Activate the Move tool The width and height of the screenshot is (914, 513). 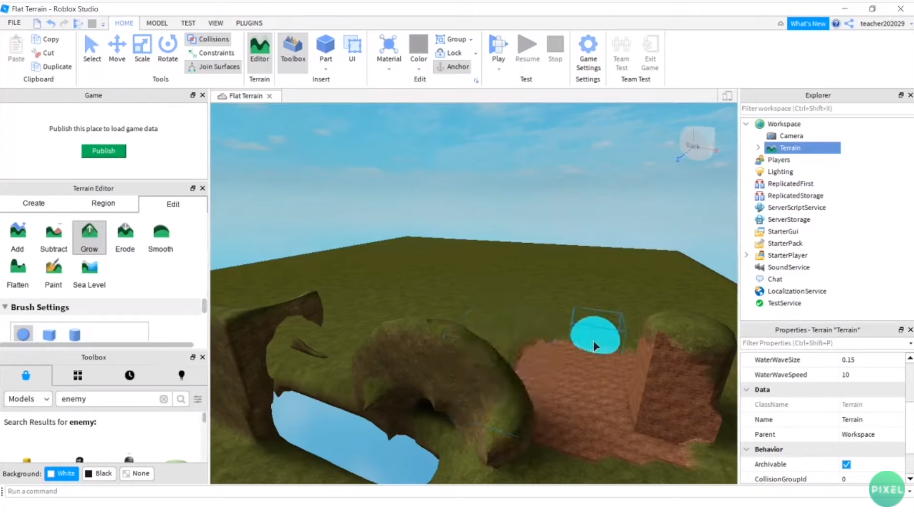coord(117,49)
